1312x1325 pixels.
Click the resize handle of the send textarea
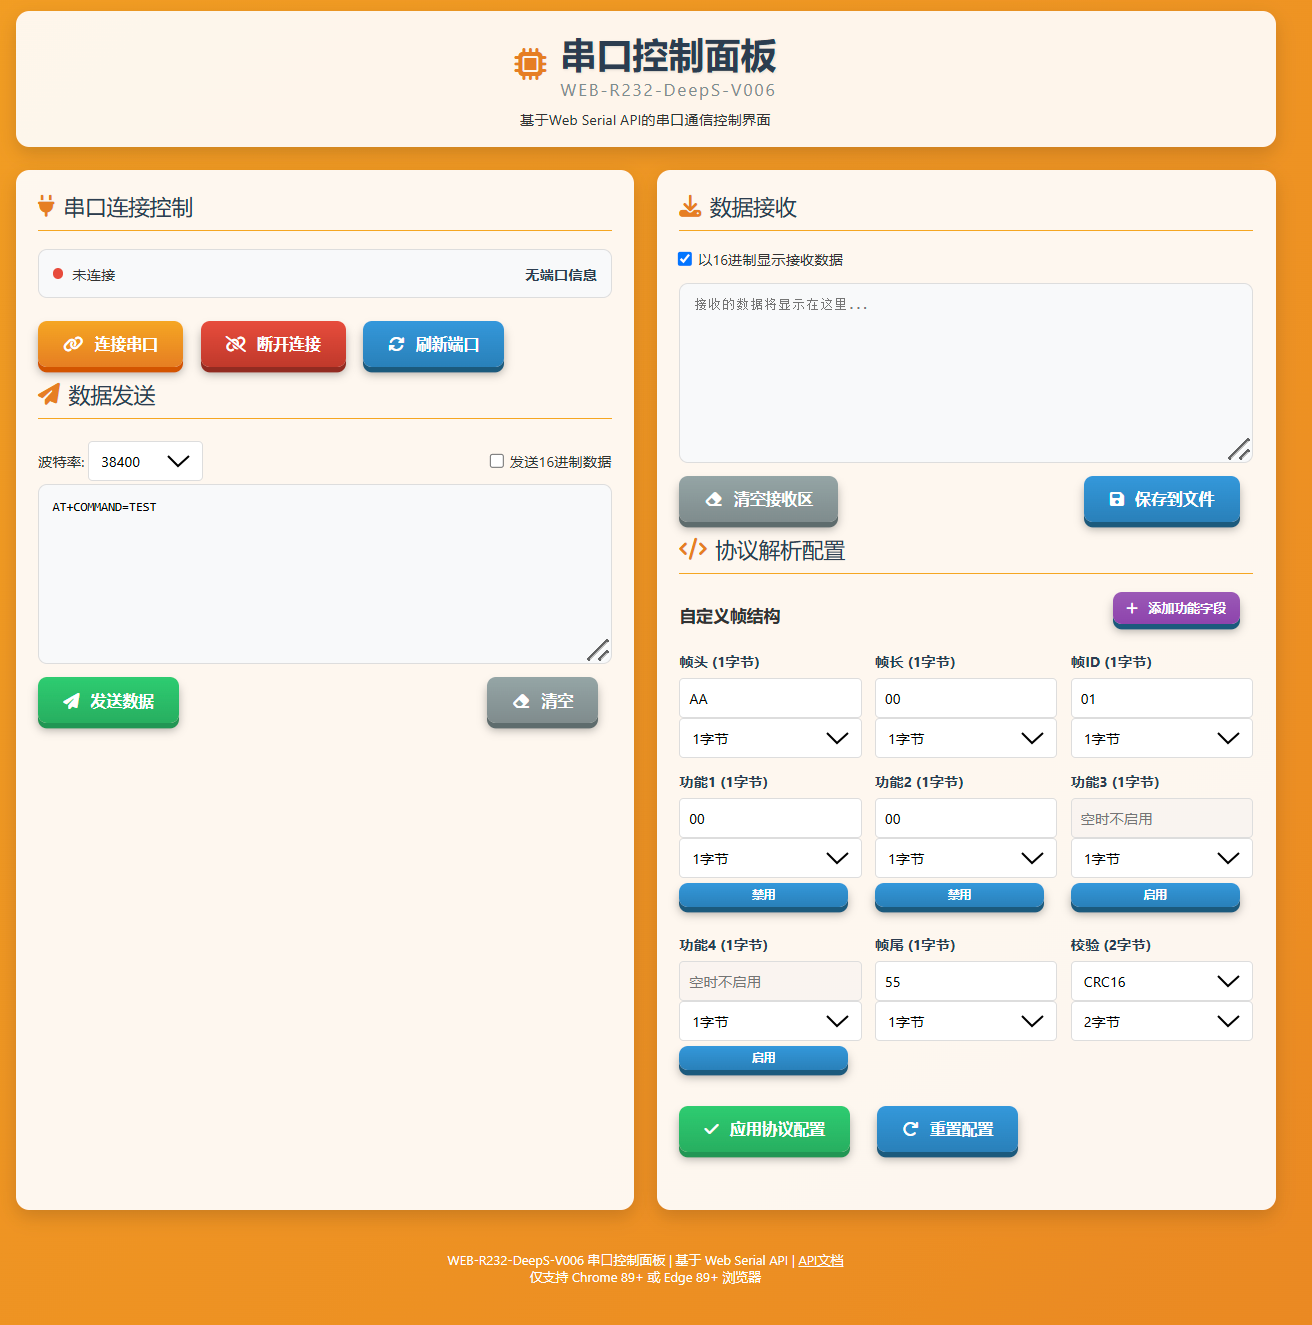point(599,651)
